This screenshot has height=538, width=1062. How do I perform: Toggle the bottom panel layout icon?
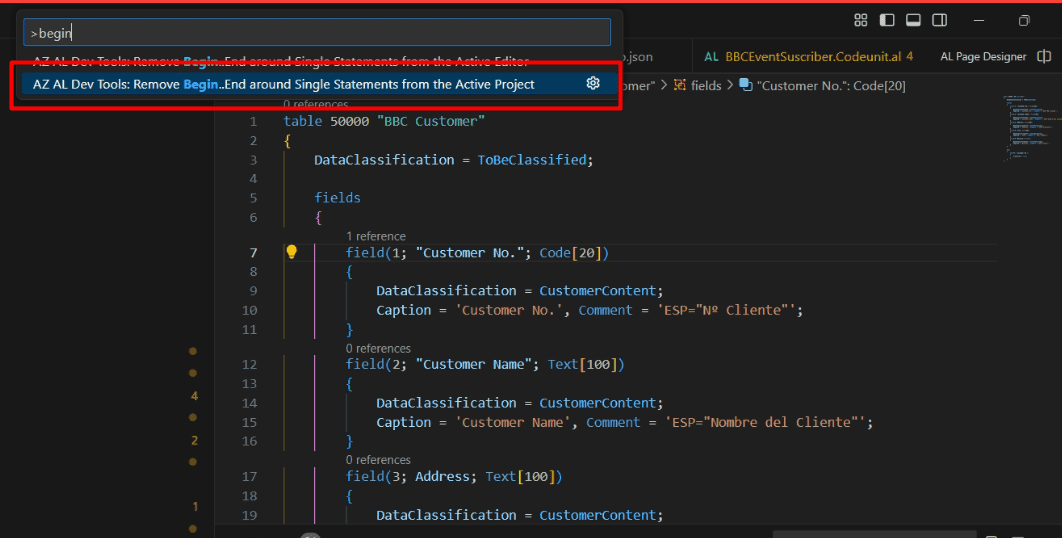tap(913, 20)
